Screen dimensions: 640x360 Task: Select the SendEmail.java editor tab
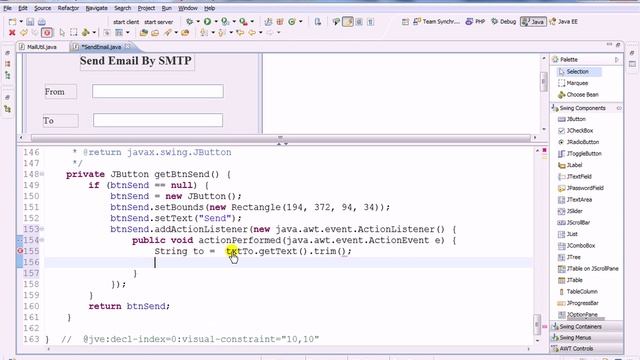101,47
